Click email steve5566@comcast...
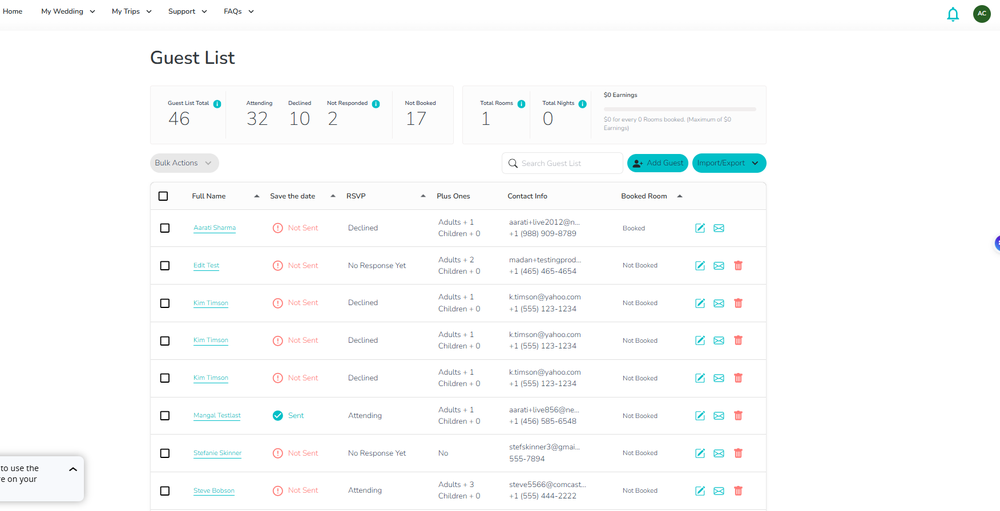The image size is (1000, 511). coord(547,484)
